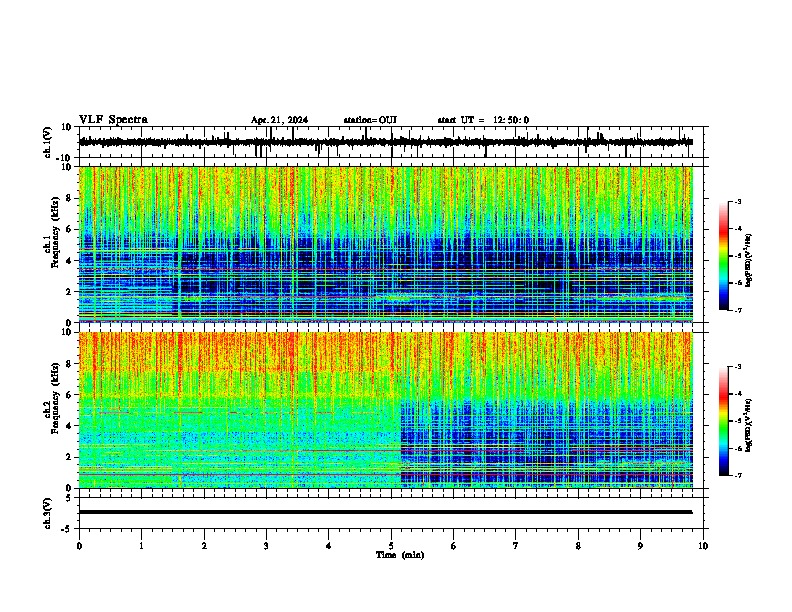
Task: Click the 4 kHz tick on ch.1 spectrogram
Action: point(69,261)
